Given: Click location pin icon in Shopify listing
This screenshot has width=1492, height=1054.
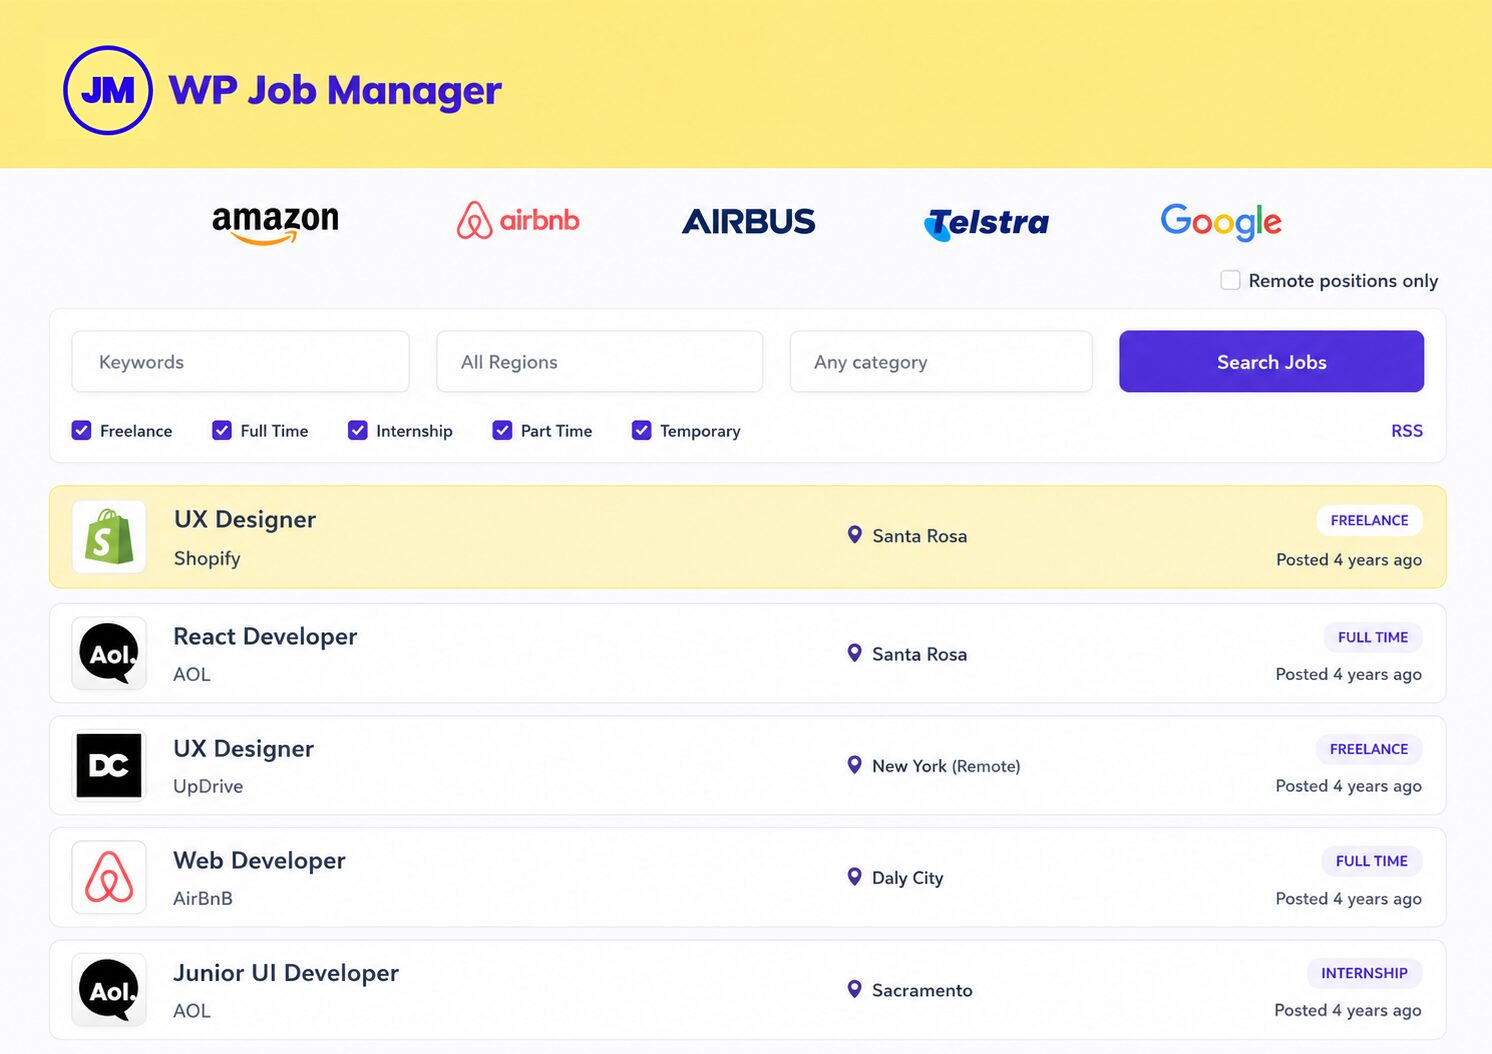Looking at the screenshot, I should pos(855,535).
